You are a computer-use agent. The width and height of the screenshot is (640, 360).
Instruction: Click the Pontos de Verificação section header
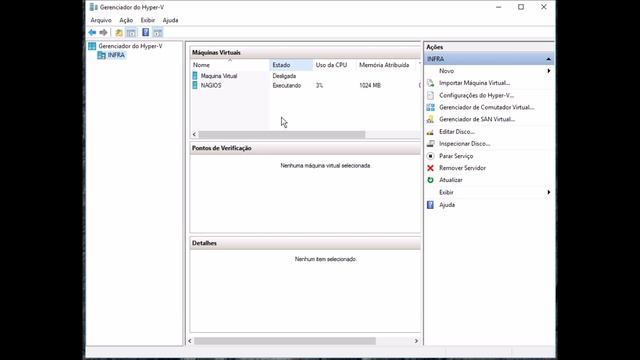(x=305, y=148)
